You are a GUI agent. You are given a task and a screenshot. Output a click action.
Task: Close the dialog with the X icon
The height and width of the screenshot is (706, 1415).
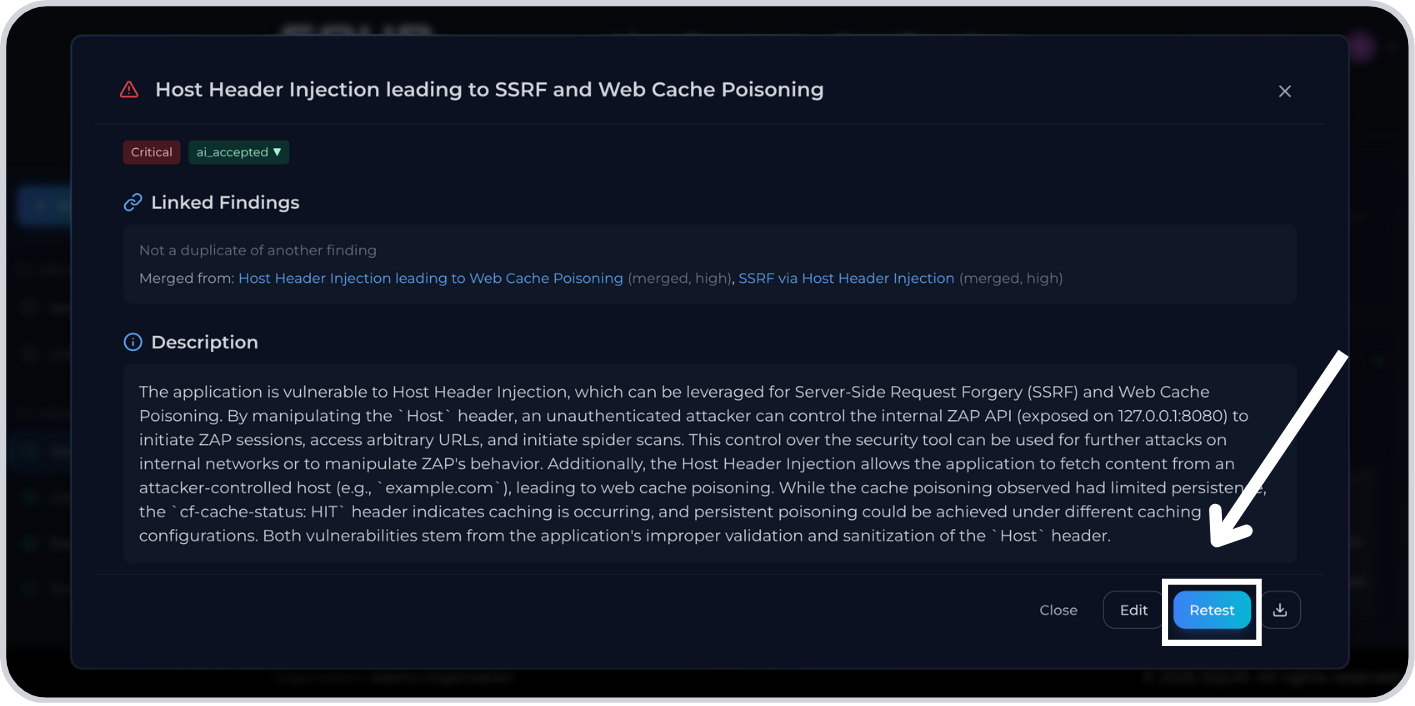(1285, 91)
